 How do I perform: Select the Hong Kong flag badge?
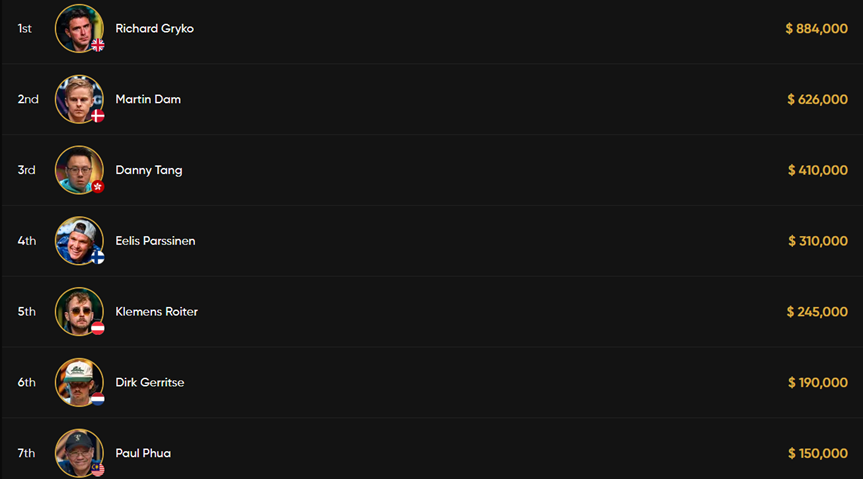click(98, 187)
